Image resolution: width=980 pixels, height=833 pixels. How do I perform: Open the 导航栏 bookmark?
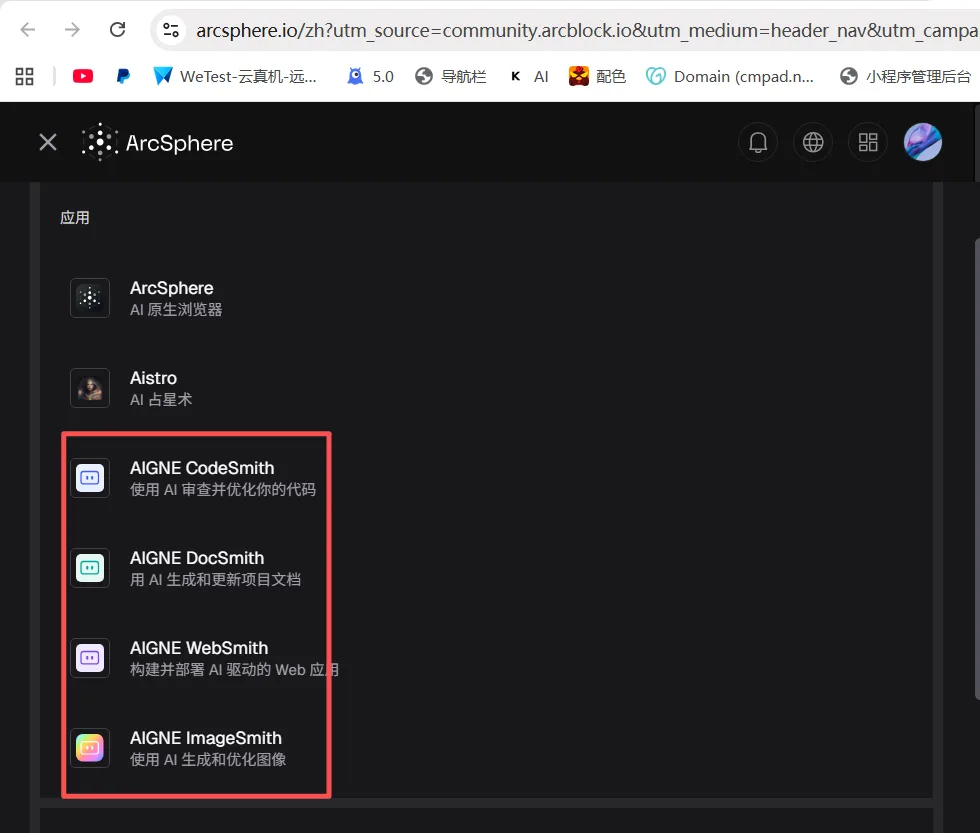[x=450, y=76]
